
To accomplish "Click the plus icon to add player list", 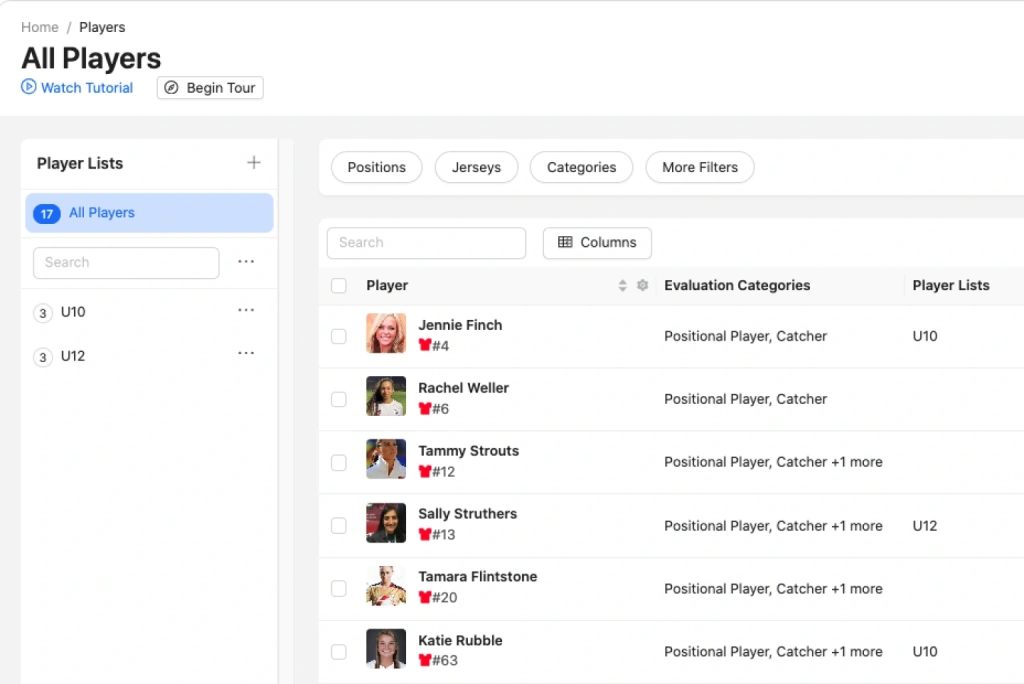I will pyautogui.click(x=253, y=163).
